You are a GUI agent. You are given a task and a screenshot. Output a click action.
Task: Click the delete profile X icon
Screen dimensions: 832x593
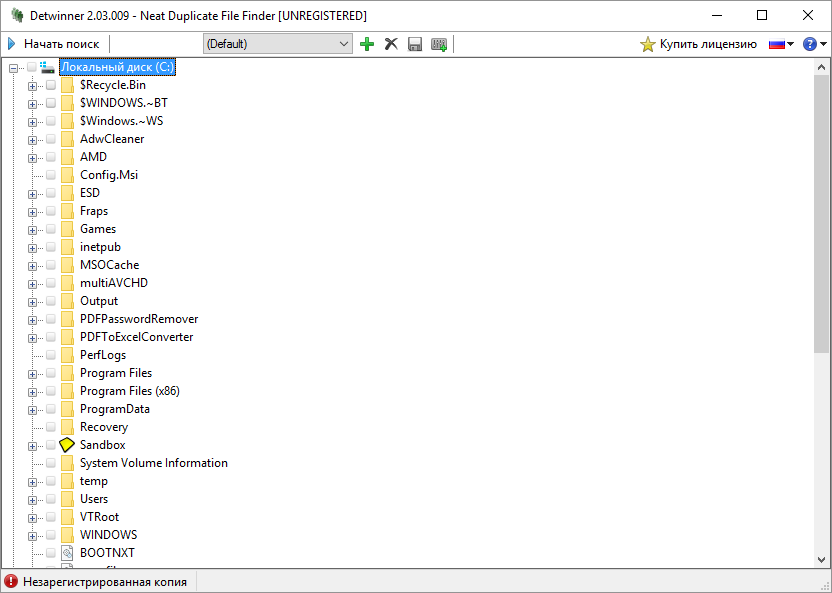click(x=391, y=44)
